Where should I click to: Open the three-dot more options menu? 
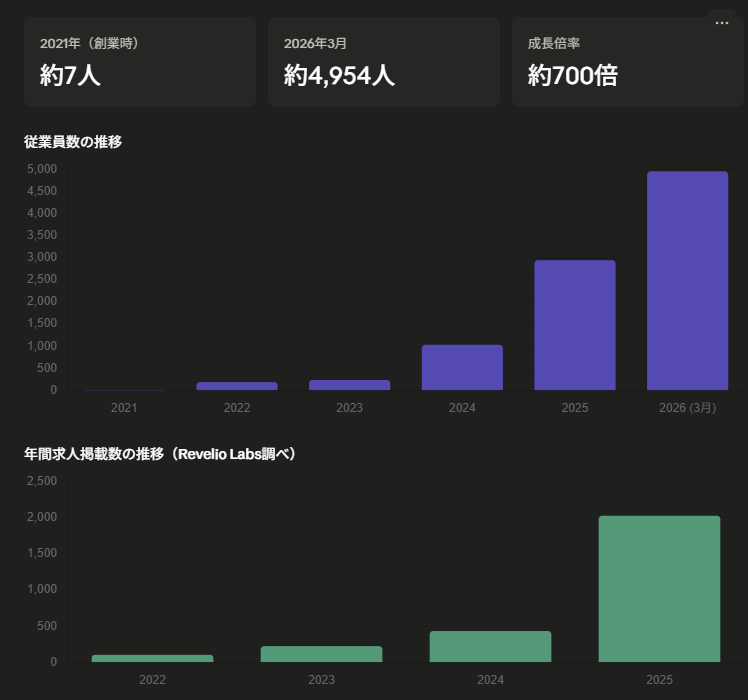[x=722, y=23]
